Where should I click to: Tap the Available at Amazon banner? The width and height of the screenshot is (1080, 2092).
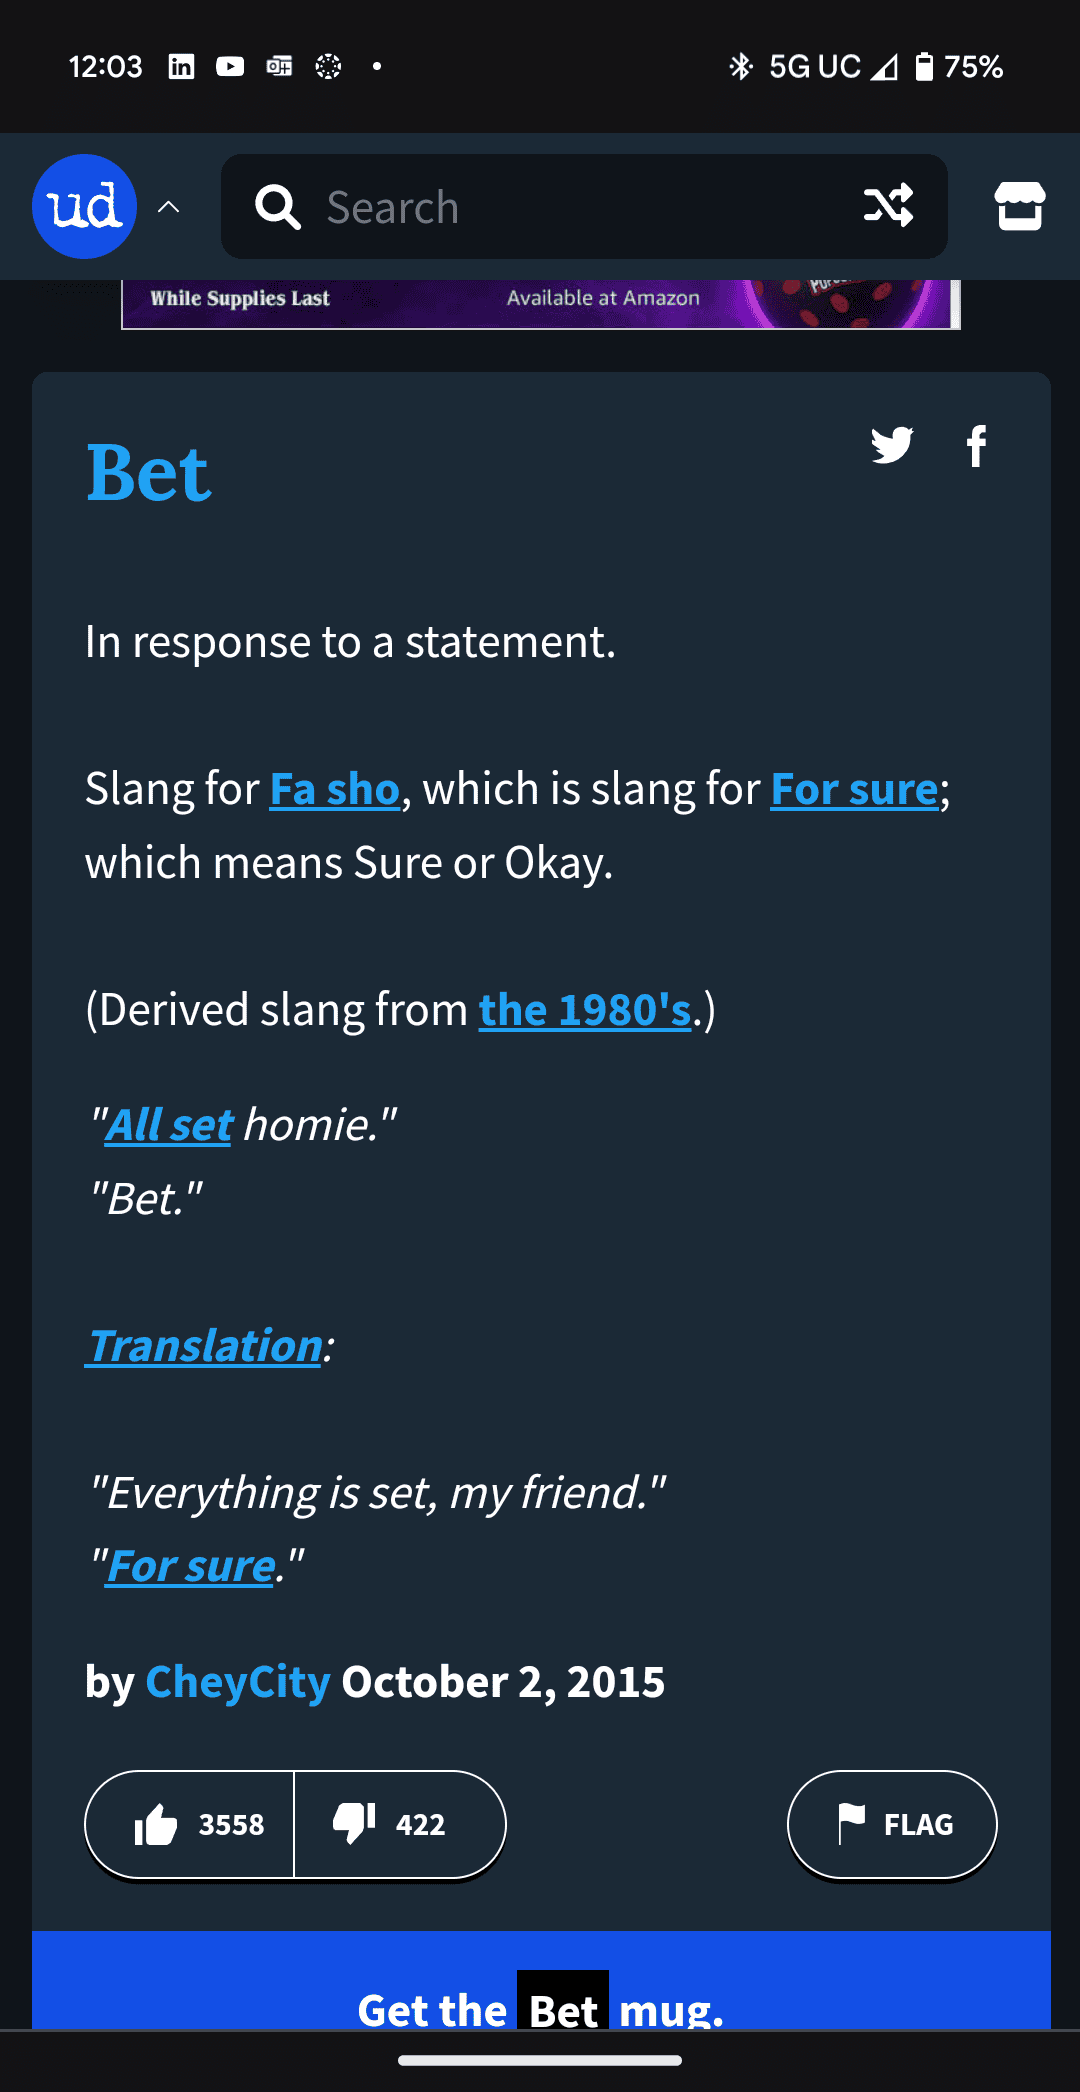coord(603,297)
